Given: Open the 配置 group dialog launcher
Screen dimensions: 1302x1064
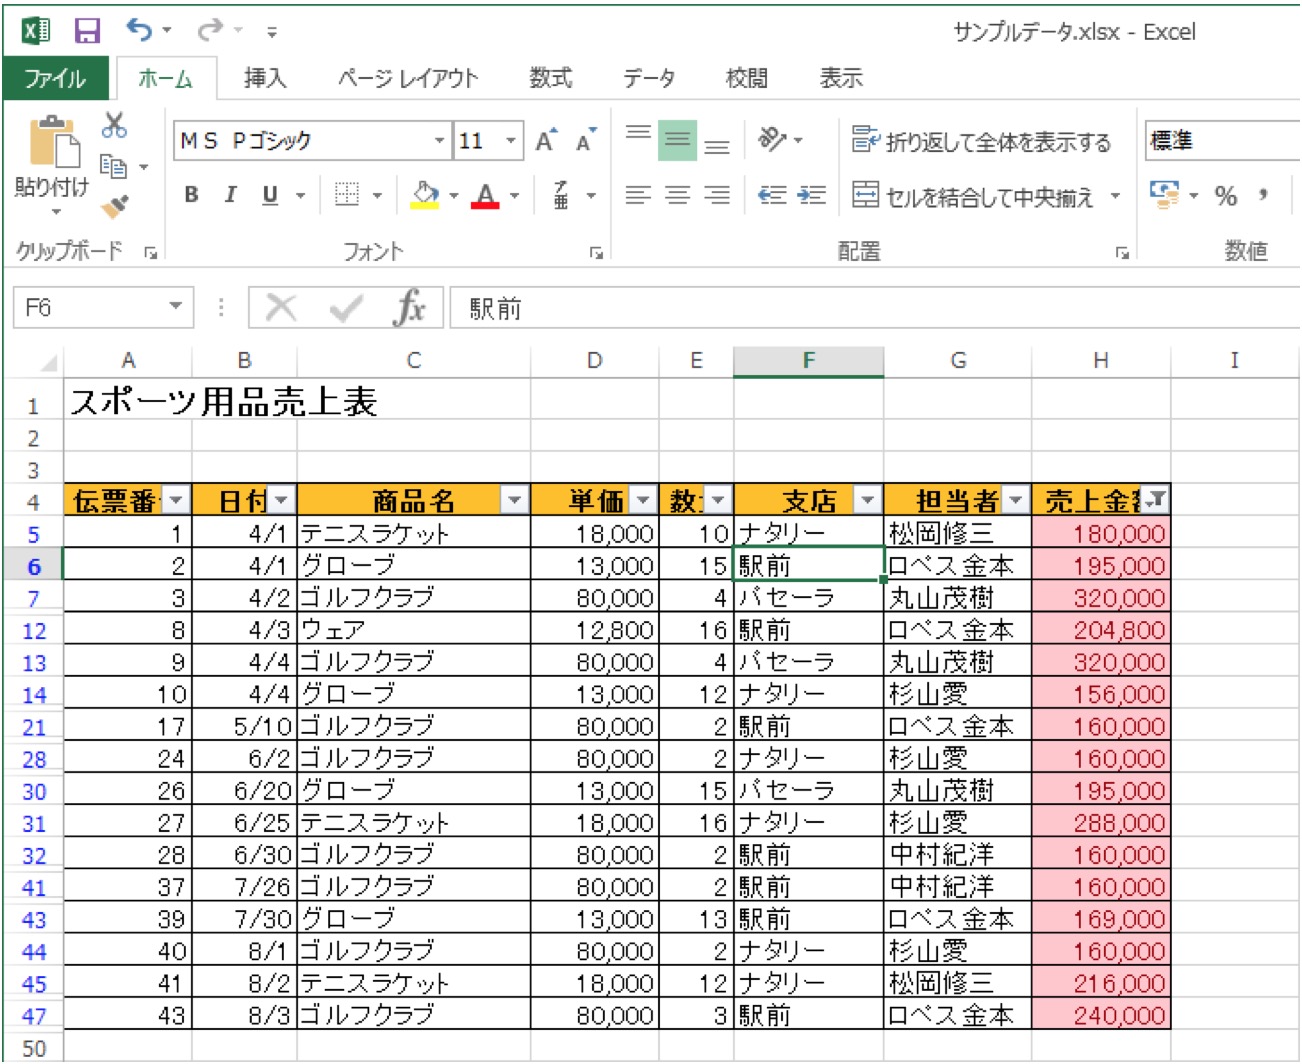Looking at the screenshot, I should point(1122,253).
